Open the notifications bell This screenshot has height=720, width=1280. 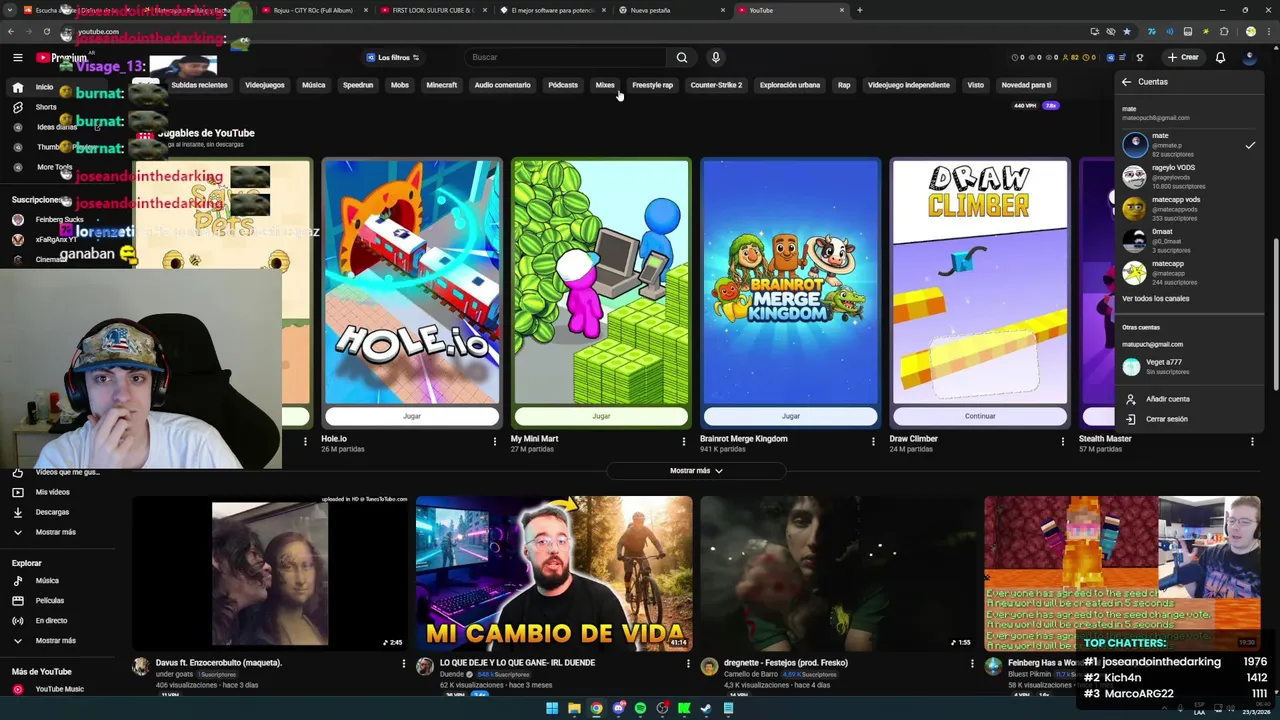pos(1220,58)
